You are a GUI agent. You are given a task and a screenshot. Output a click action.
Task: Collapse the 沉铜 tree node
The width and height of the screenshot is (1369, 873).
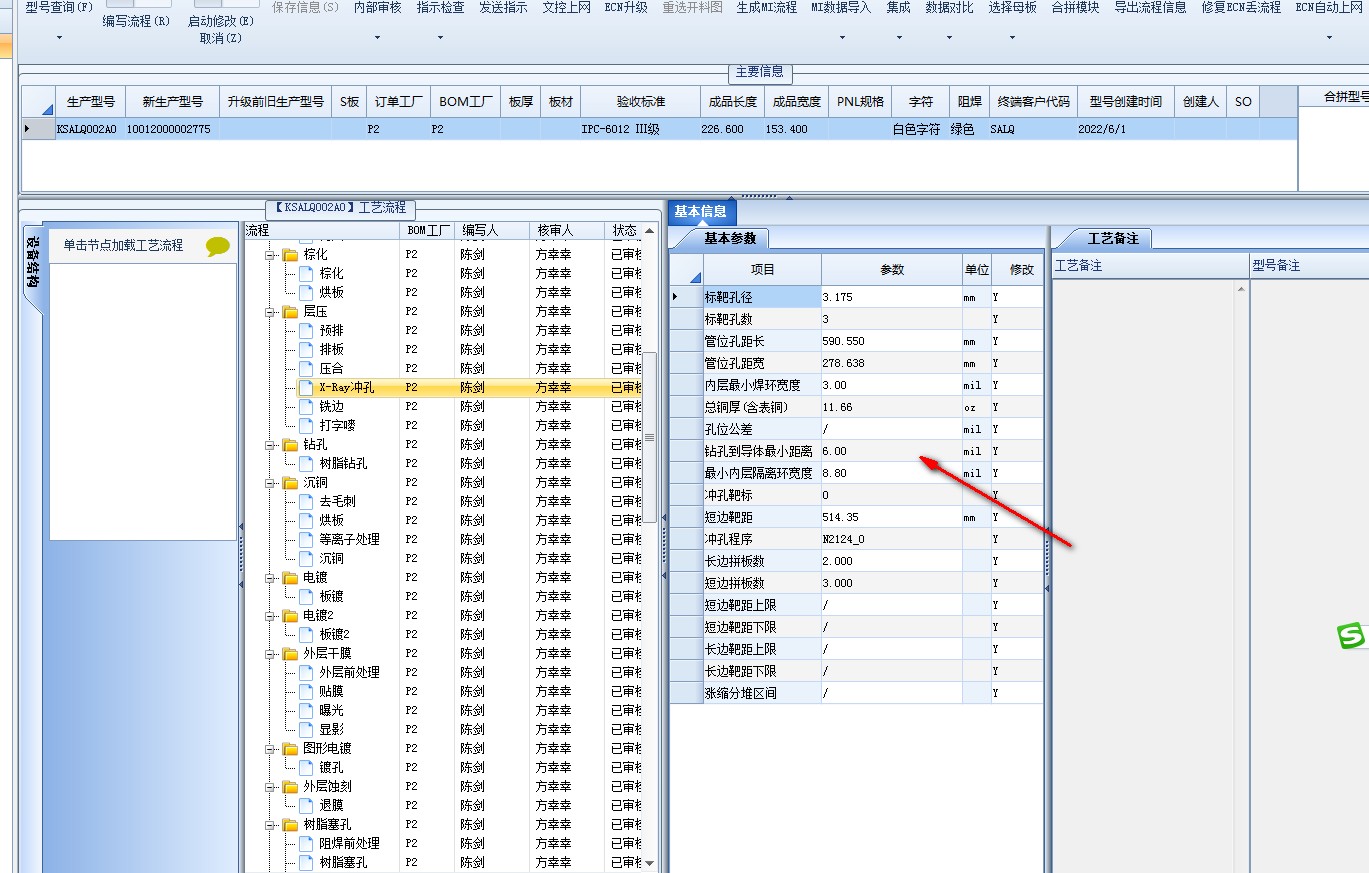[x=270, y=483]
